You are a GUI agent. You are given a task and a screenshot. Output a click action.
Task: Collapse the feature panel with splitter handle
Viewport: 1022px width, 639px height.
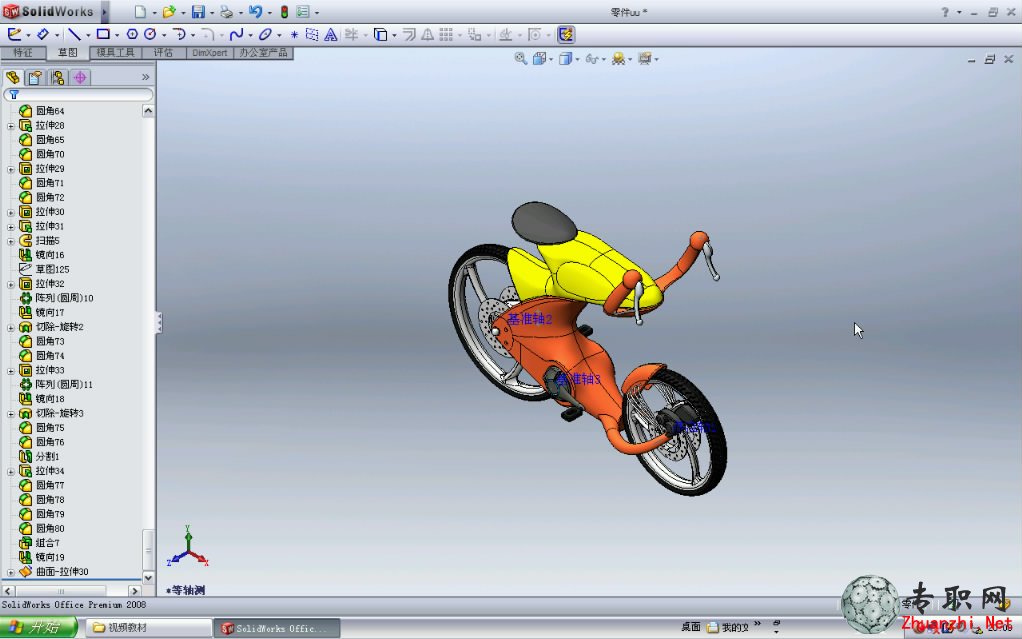(158, 323)
